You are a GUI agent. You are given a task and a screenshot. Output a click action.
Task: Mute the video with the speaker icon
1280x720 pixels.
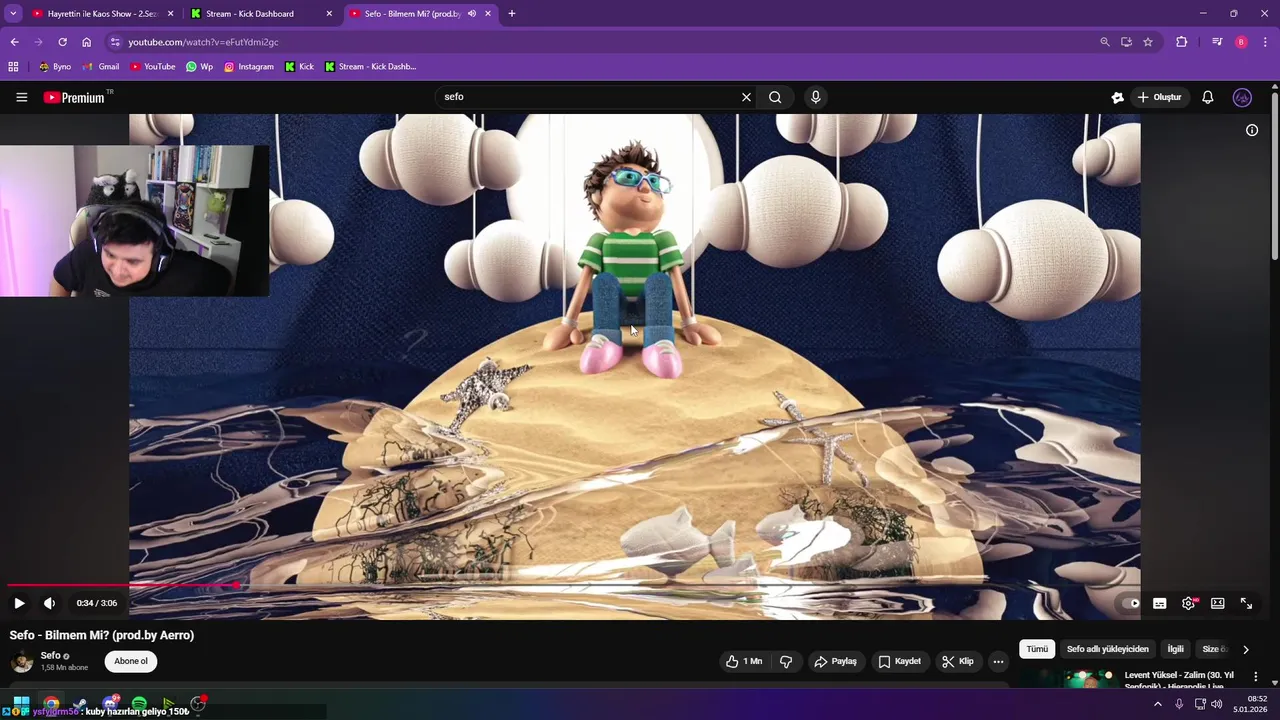click(49, 603)
